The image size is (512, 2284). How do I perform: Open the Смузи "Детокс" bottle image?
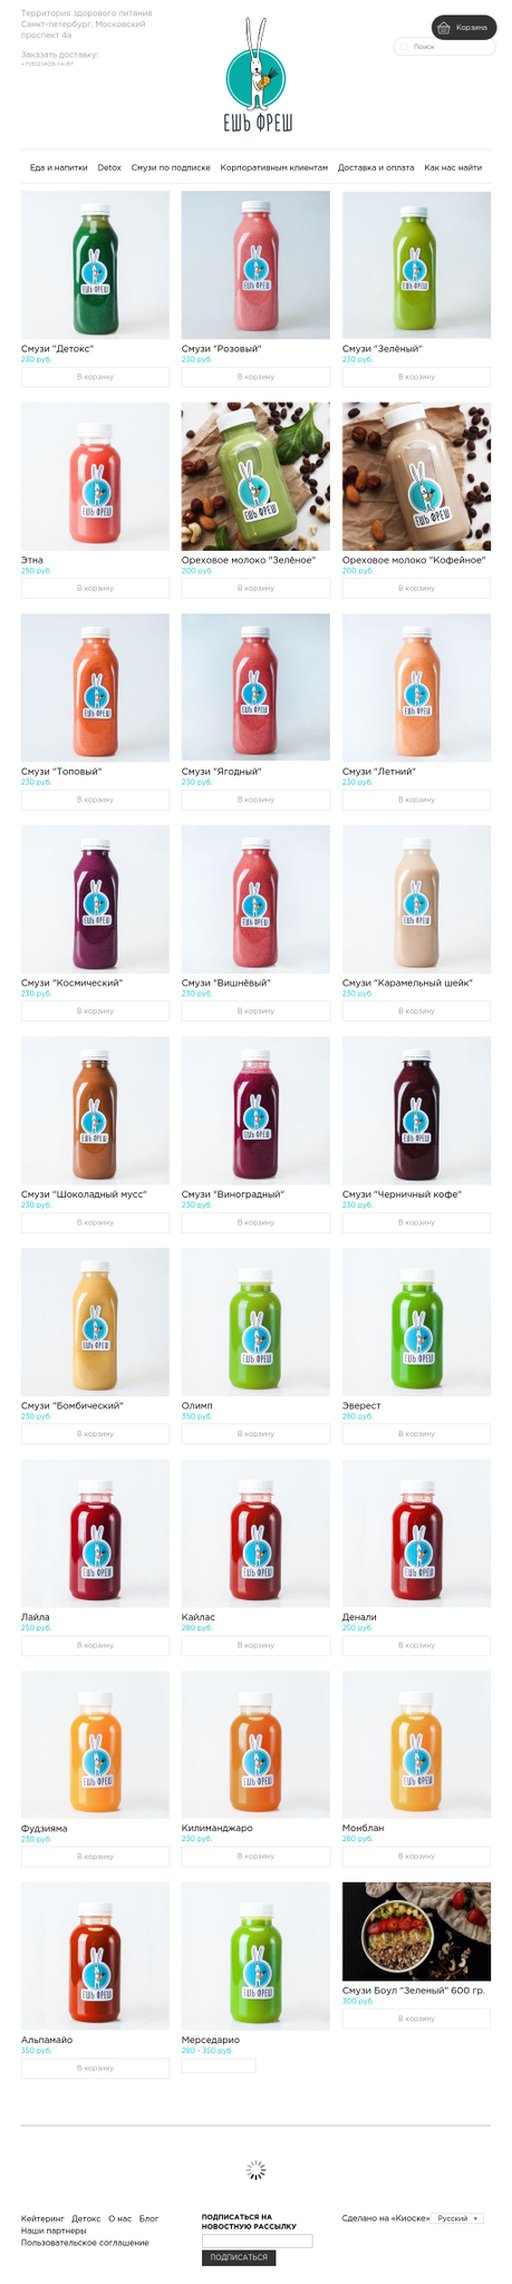click(95, 265)
